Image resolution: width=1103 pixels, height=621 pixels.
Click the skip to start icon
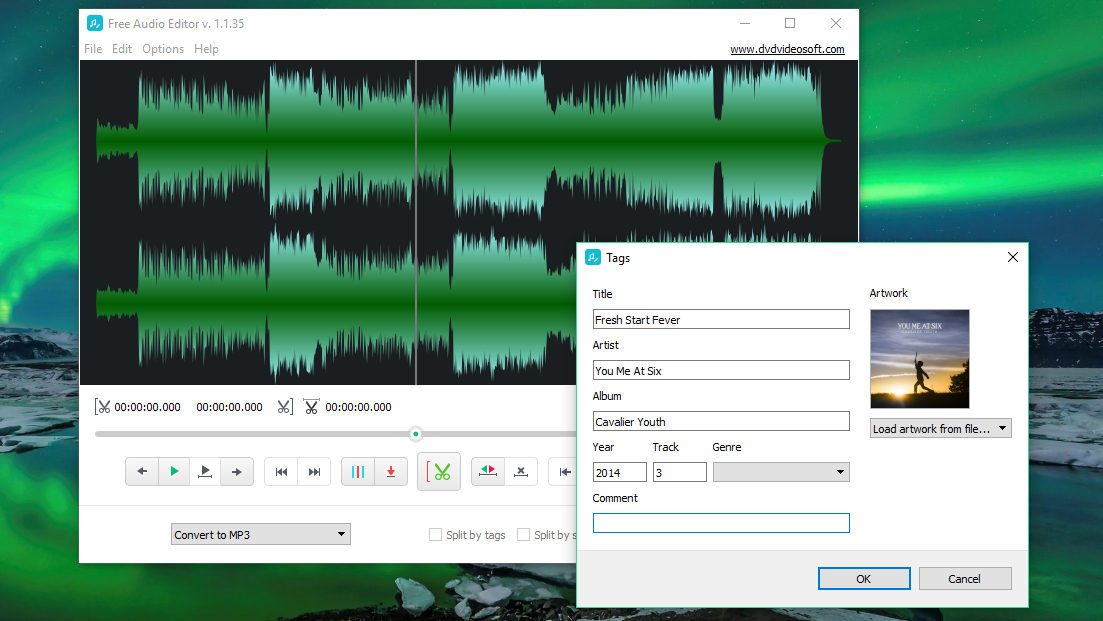[281, 471]
